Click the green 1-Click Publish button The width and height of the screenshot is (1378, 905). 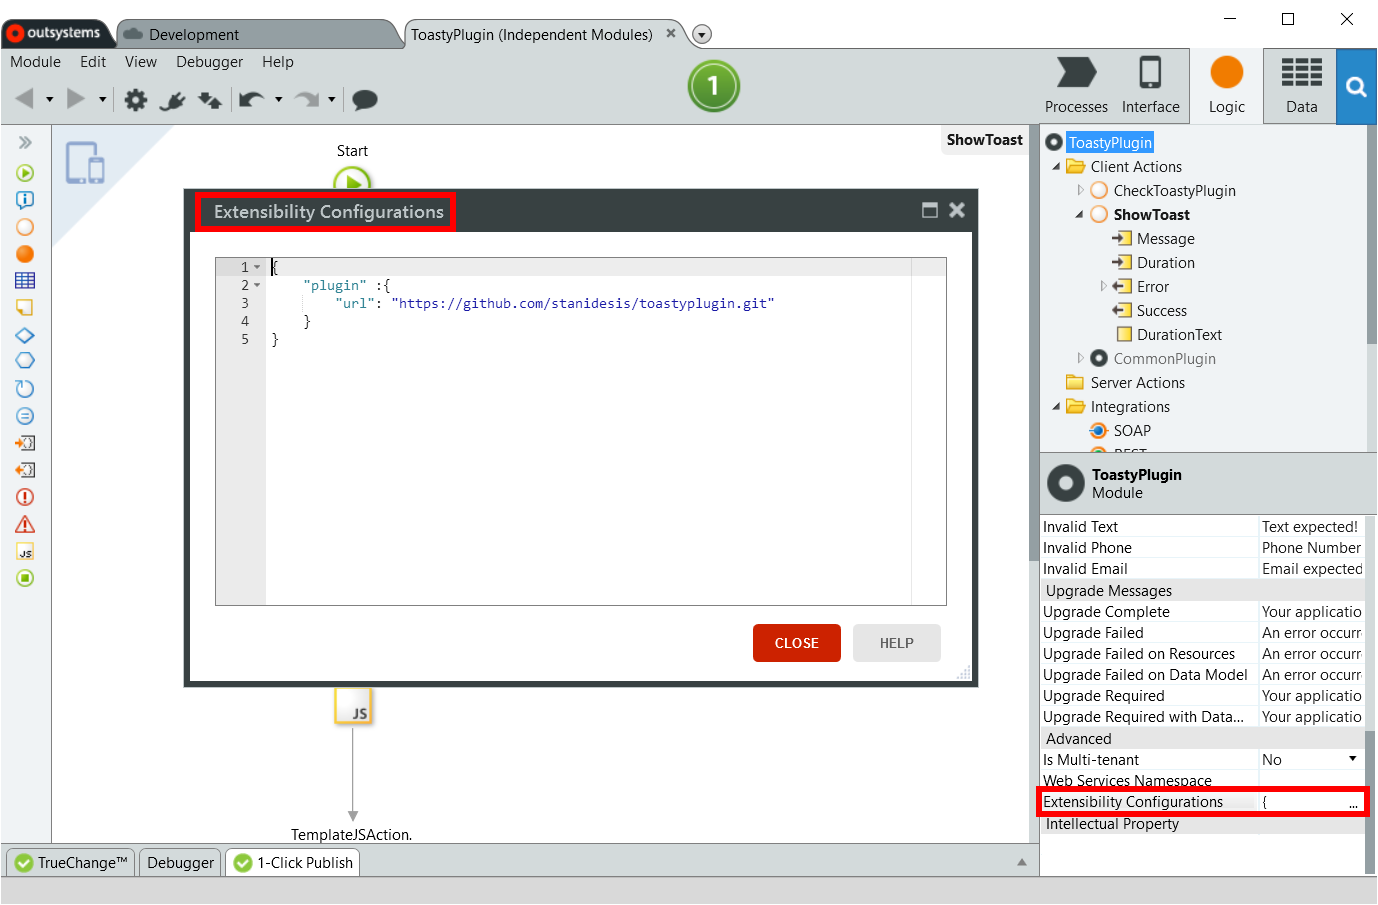[x=713, y=86]
